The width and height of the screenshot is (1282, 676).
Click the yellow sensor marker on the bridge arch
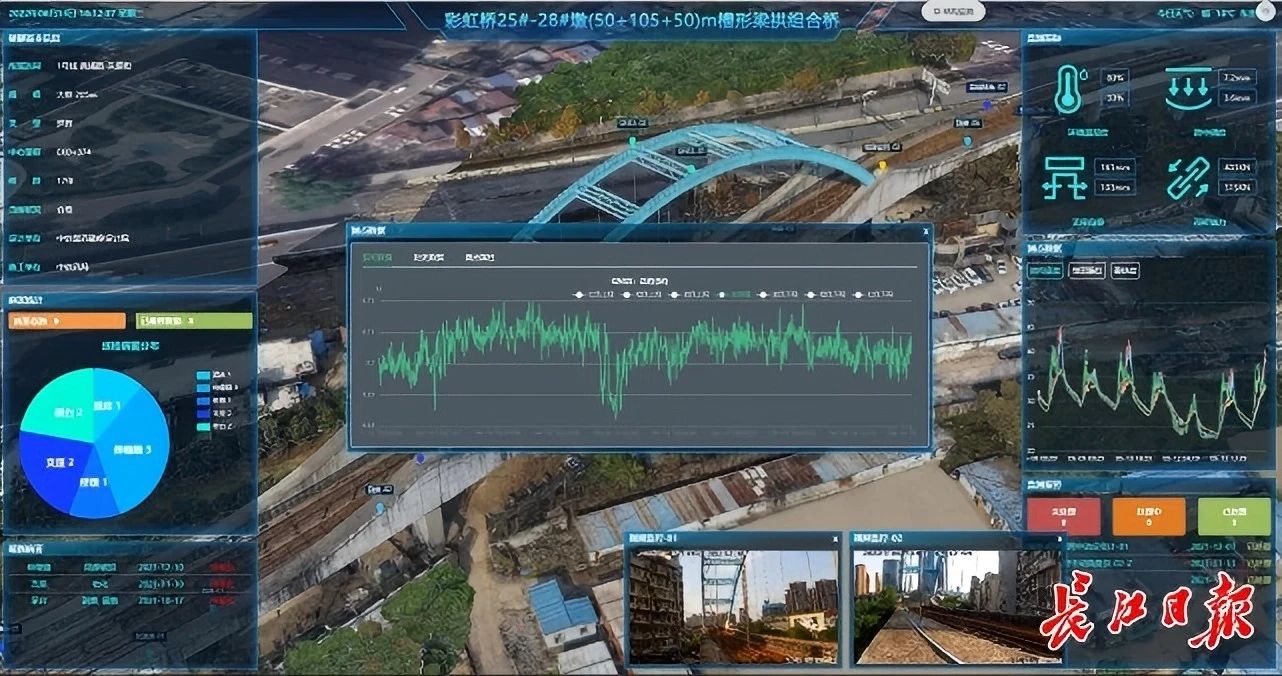coord(882,165)
